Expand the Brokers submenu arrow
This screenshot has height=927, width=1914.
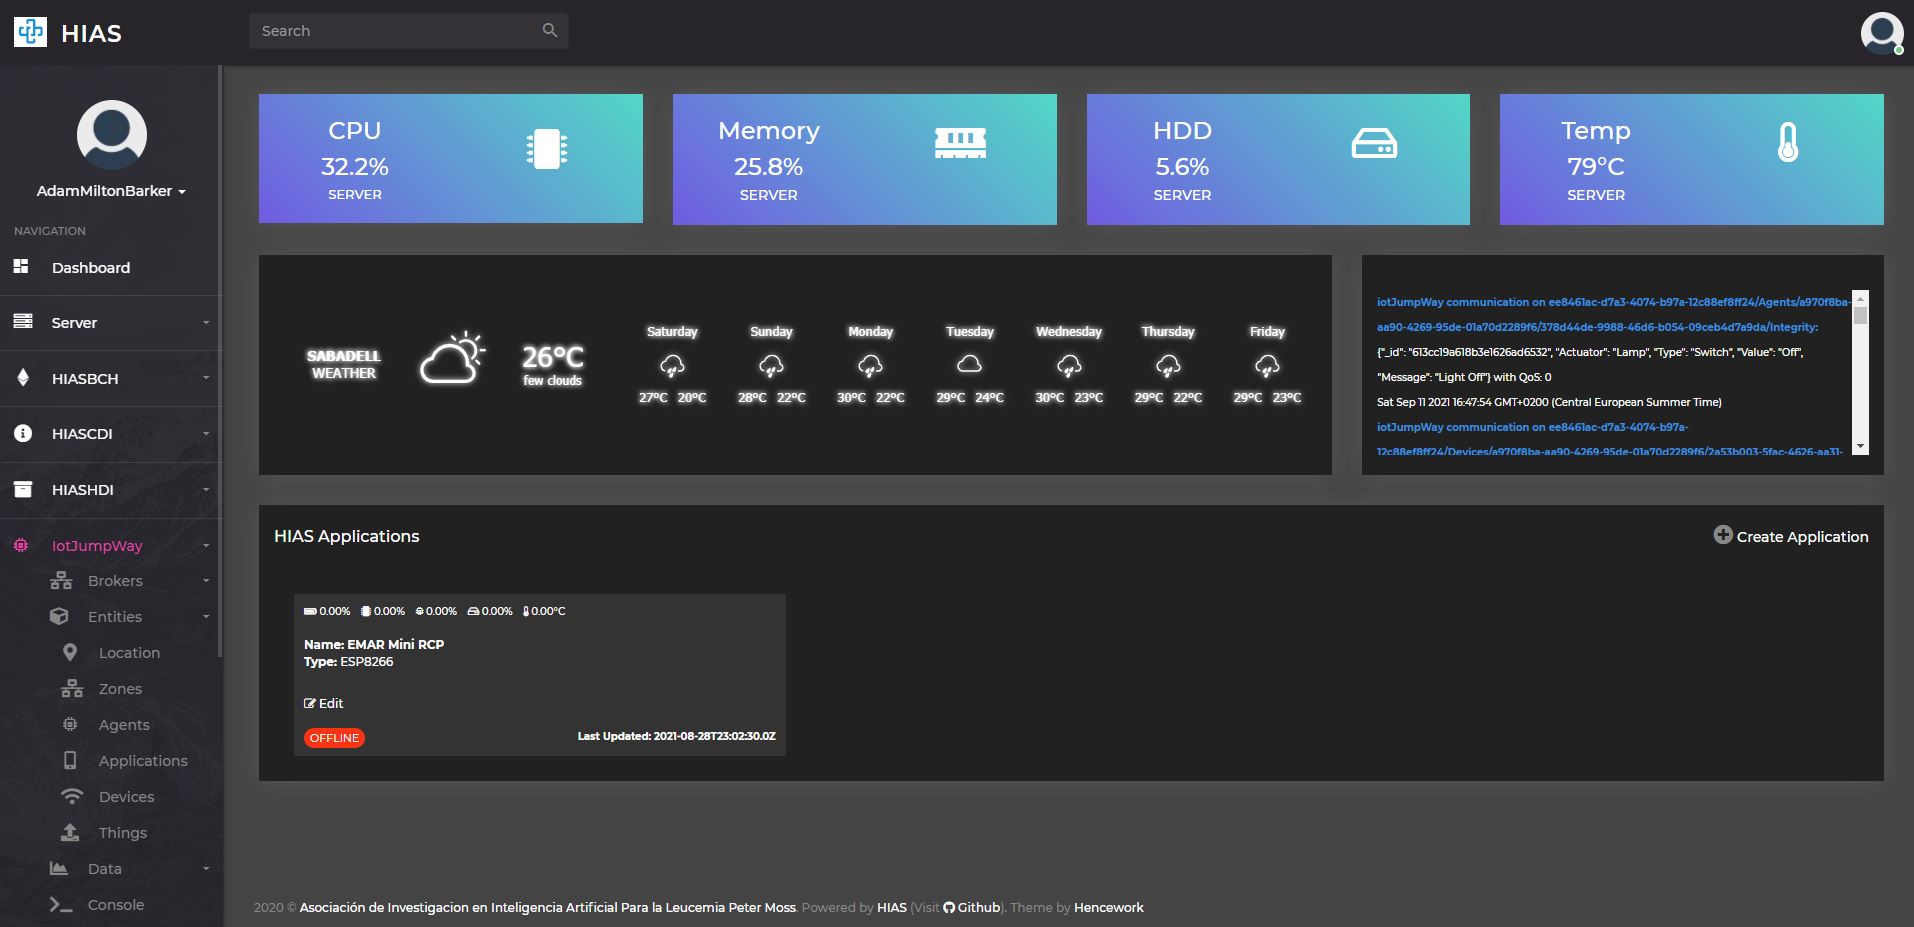pyautogui.click(x=206, y=581)
